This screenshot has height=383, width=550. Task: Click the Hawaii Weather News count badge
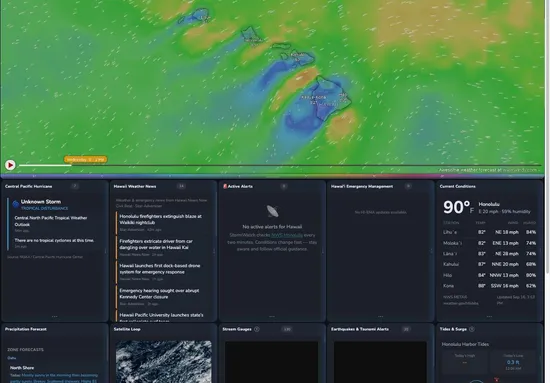click(x=181, y=186)
